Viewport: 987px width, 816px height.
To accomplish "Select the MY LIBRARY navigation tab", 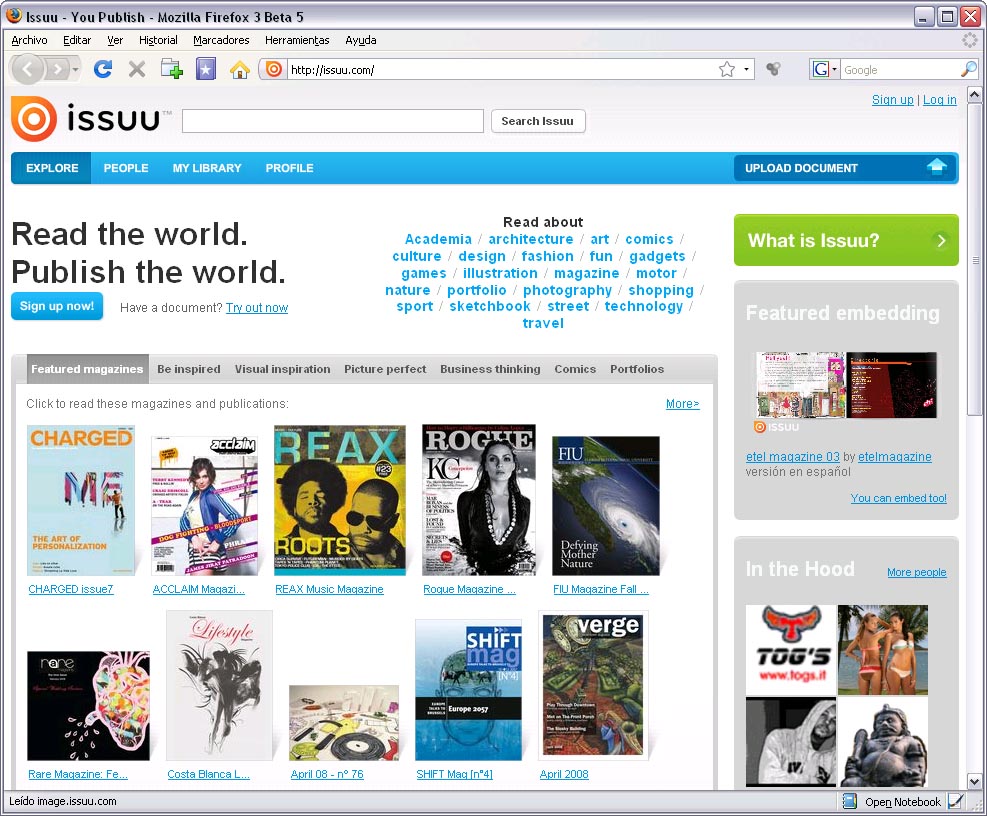I will click(207, 168).
